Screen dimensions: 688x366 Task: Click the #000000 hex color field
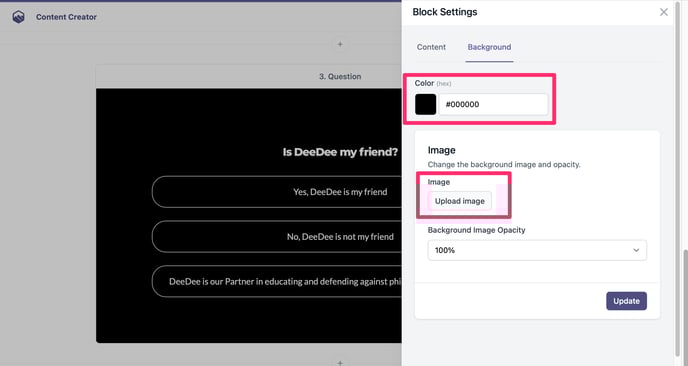tap(493, 104)
